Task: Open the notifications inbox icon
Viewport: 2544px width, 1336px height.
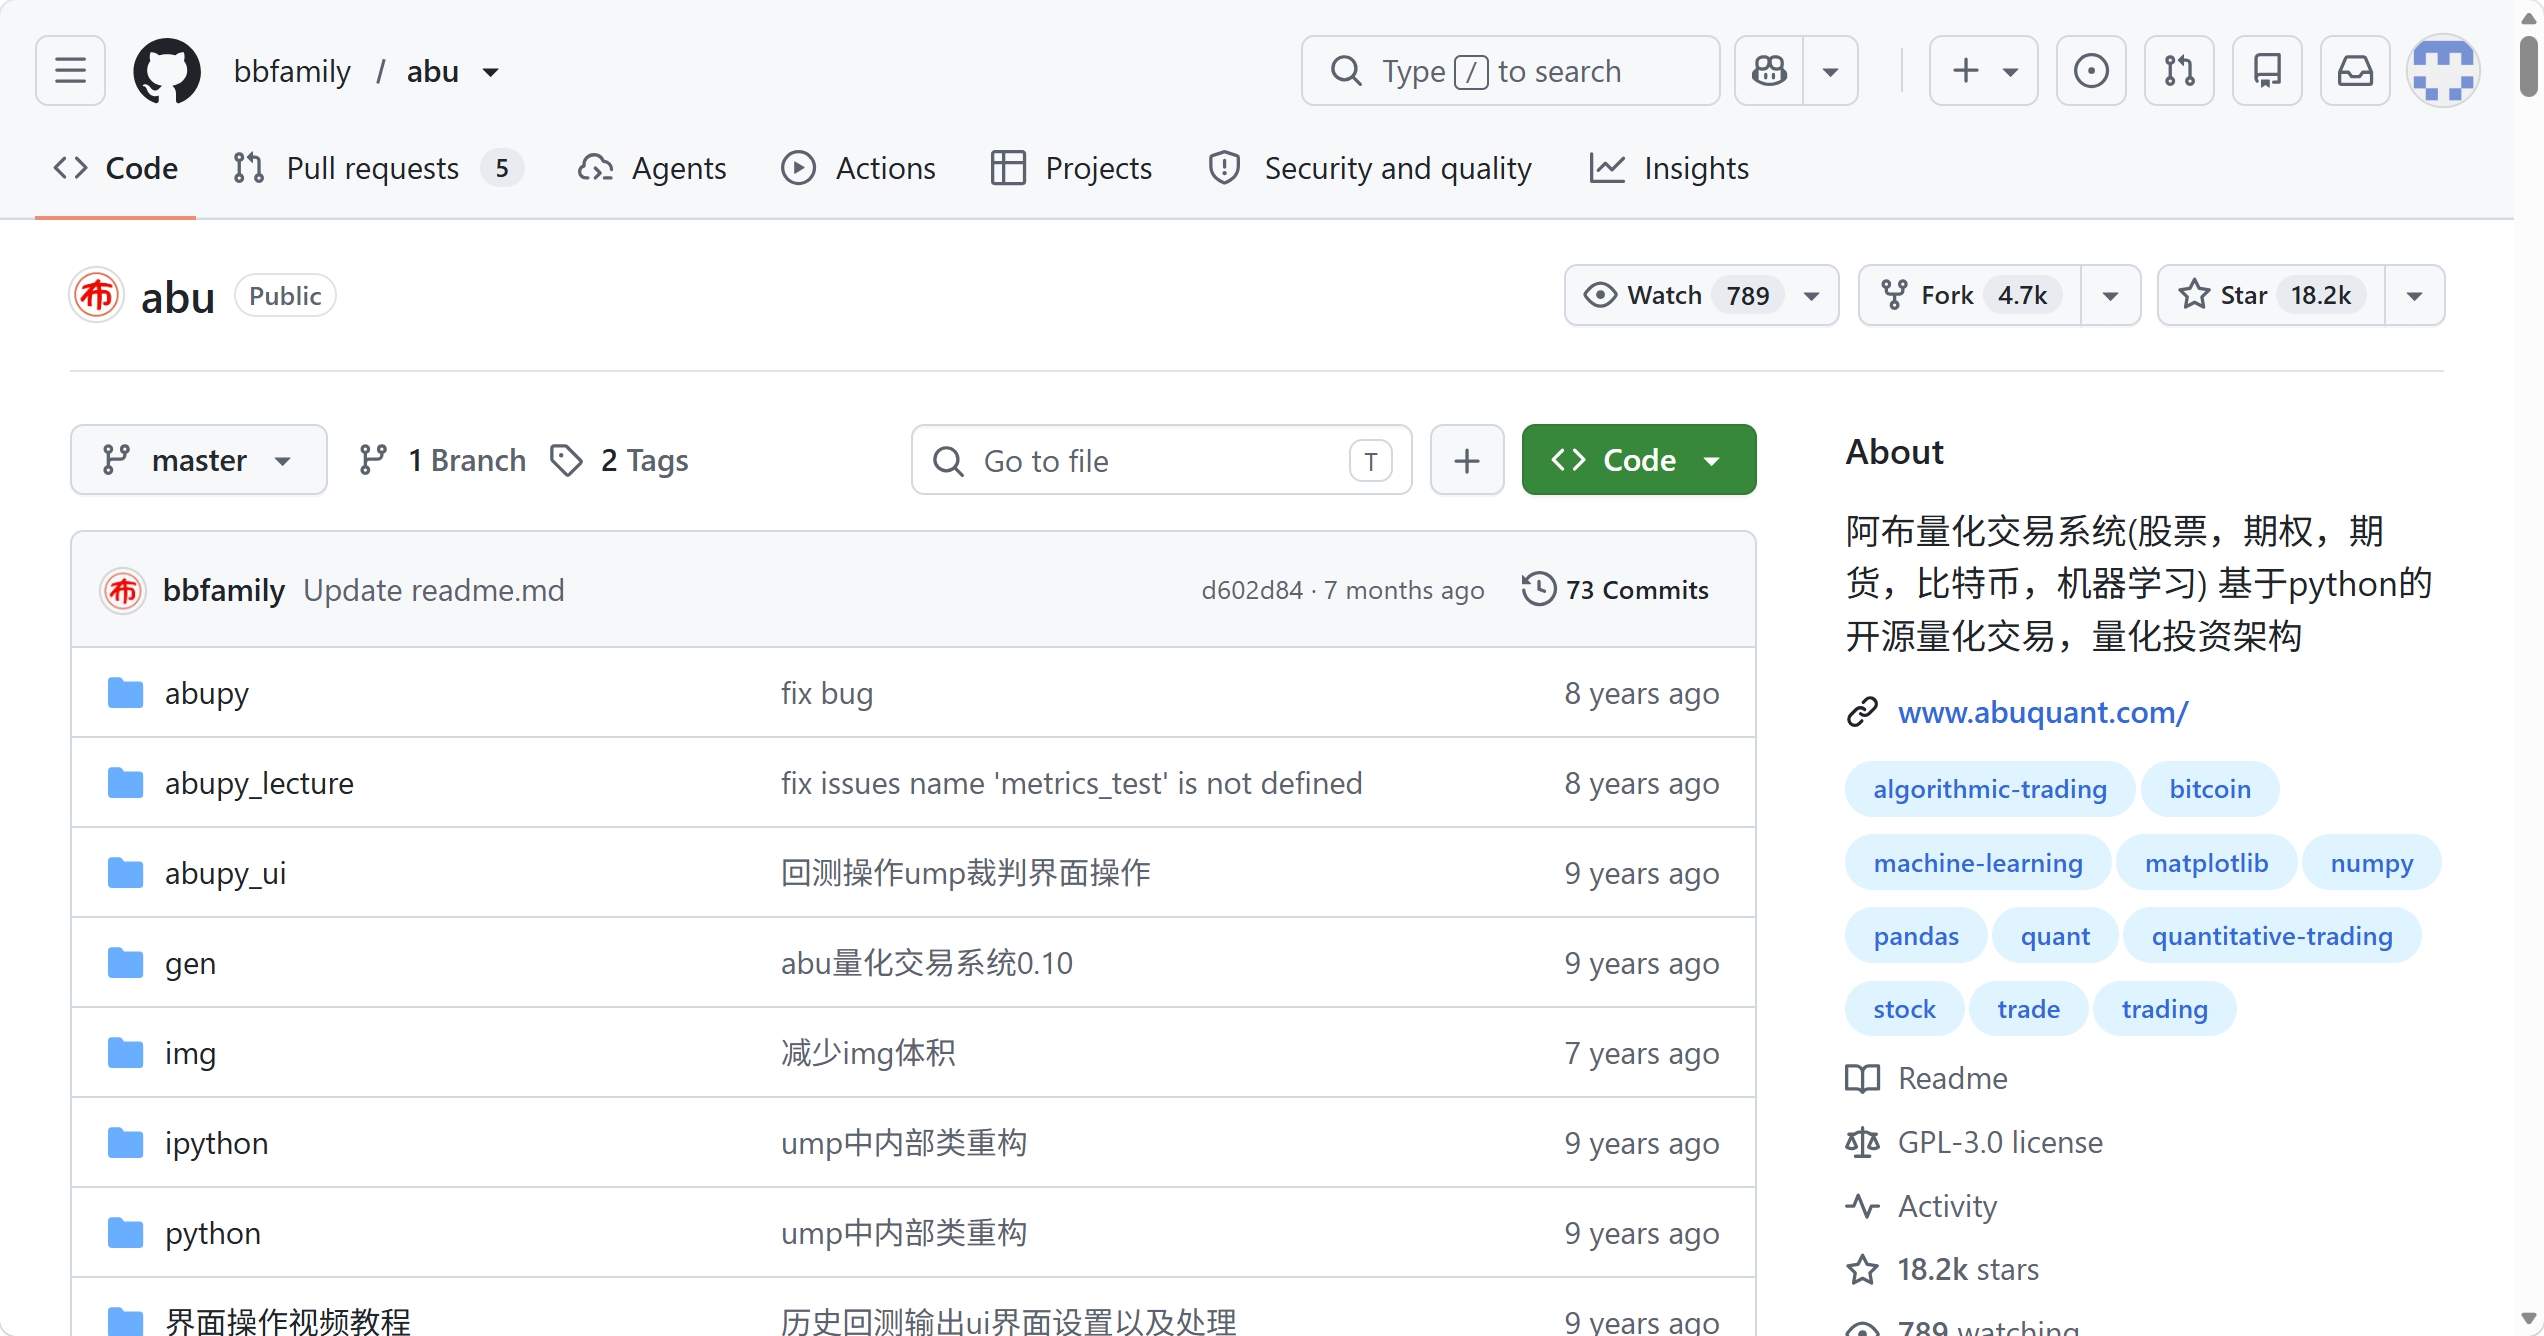Action: [x=2355, y=71]
